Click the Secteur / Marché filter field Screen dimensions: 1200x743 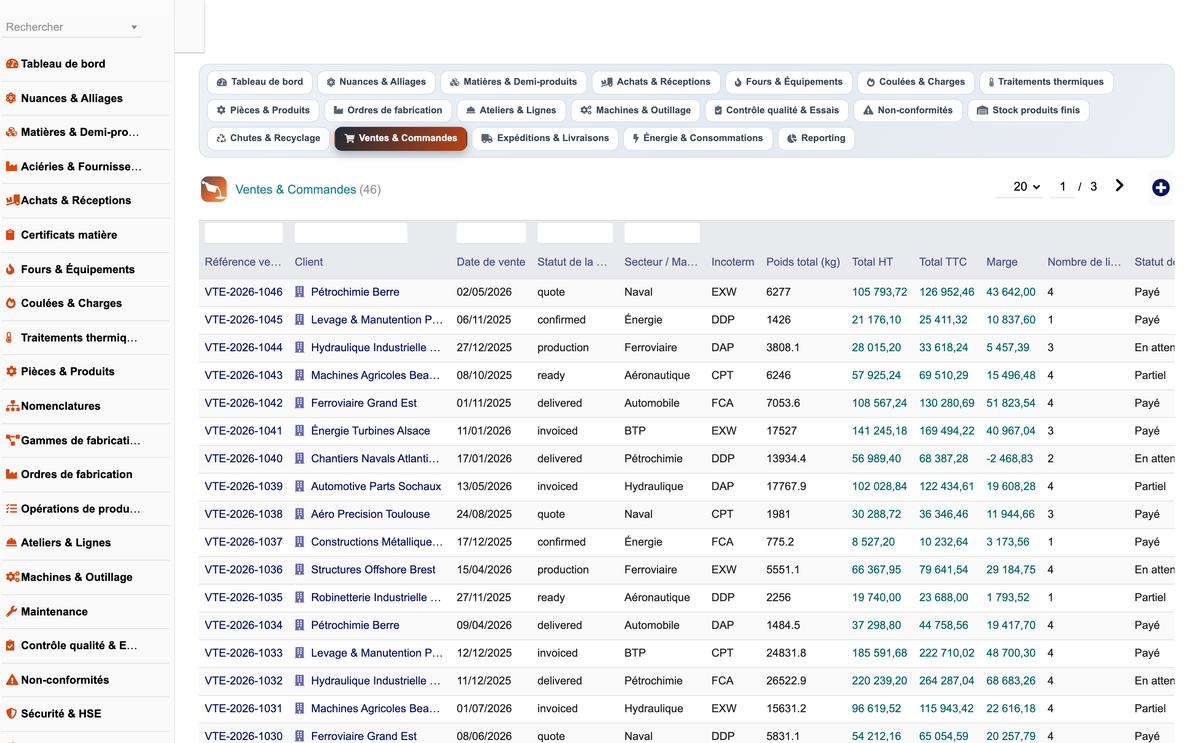tap(662, 233)
